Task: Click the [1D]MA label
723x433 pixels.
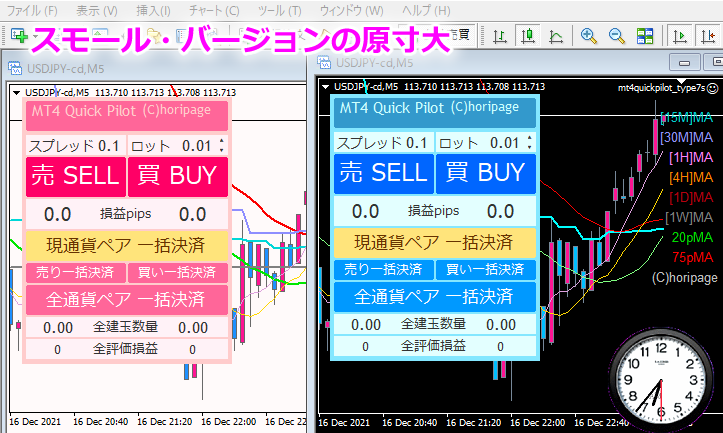Action: (x=691, y=197)
